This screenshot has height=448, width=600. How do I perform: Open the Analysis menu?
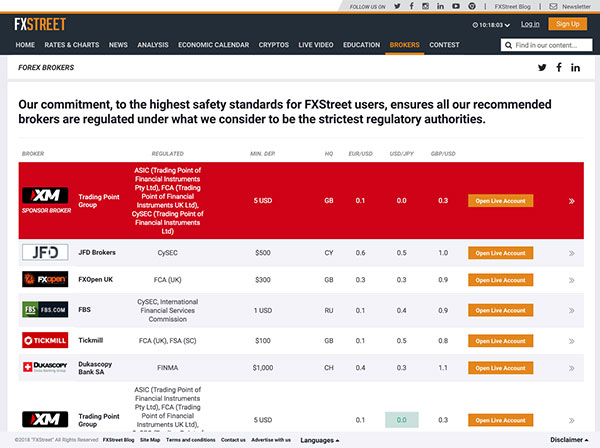pyautogui.click(x=153, y=45)
